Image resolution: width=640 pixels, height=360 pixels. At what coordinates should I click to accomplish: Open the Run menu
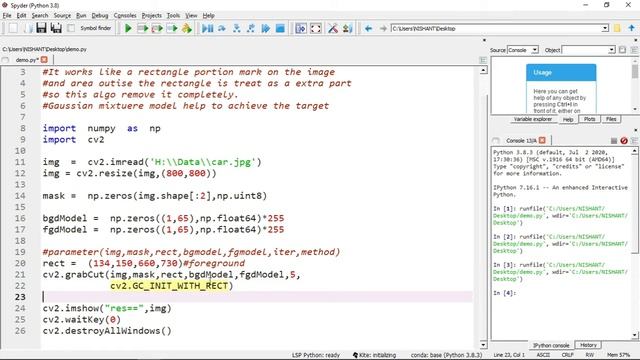(x=81, y=16)
